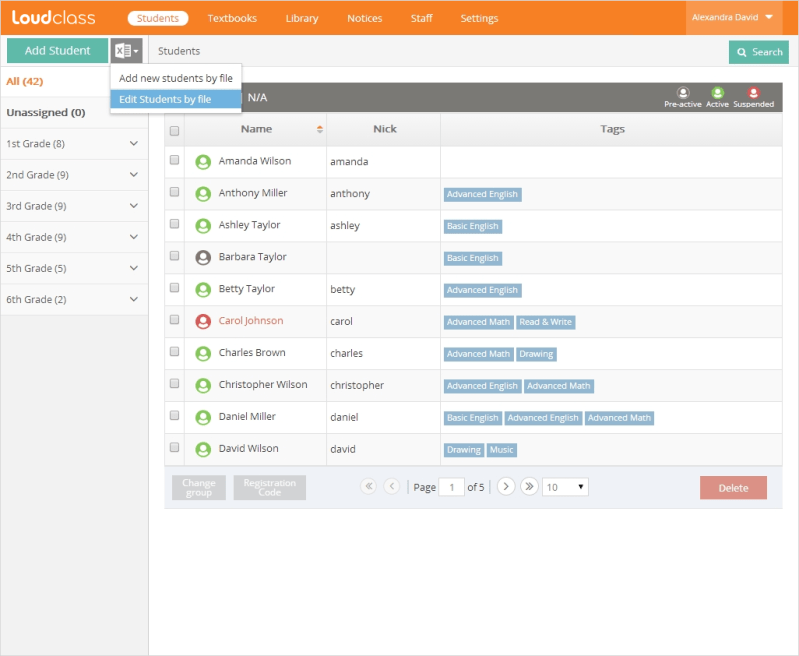This screenshot has width=799, height=656.
Task: Go to the Staff tab
Action: (x=421, y=18)
